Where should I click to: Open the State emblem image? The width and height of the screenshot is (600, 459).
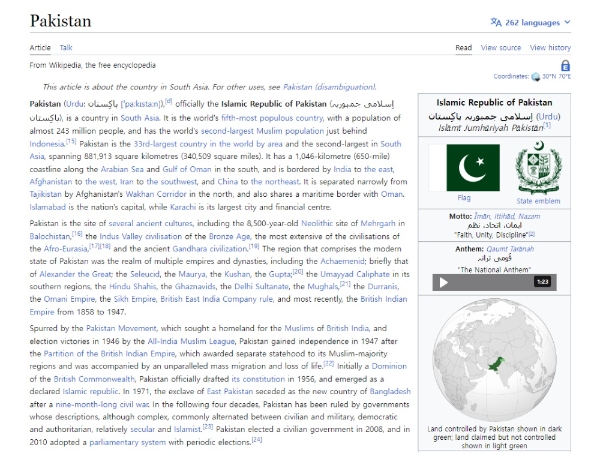[x=538, y=167]
